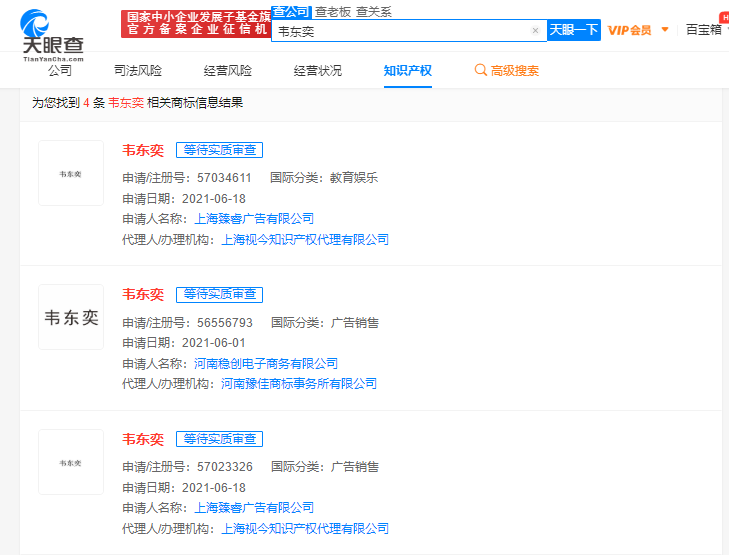The height and width of the screenshot is (555, 729).
Task: Click 等待实质审查 badge on 56556793 result
Action: [219, 294]
